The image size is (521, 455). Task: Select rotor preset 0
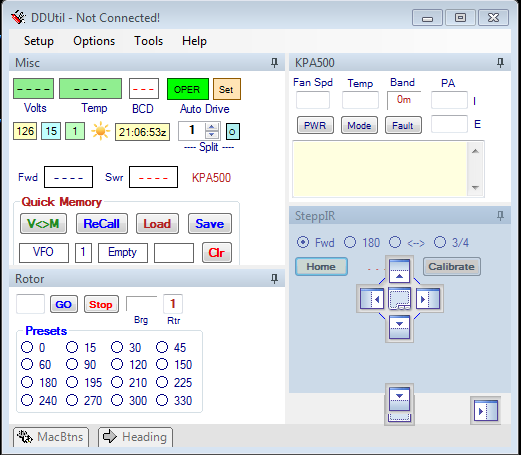pos(27,347)
